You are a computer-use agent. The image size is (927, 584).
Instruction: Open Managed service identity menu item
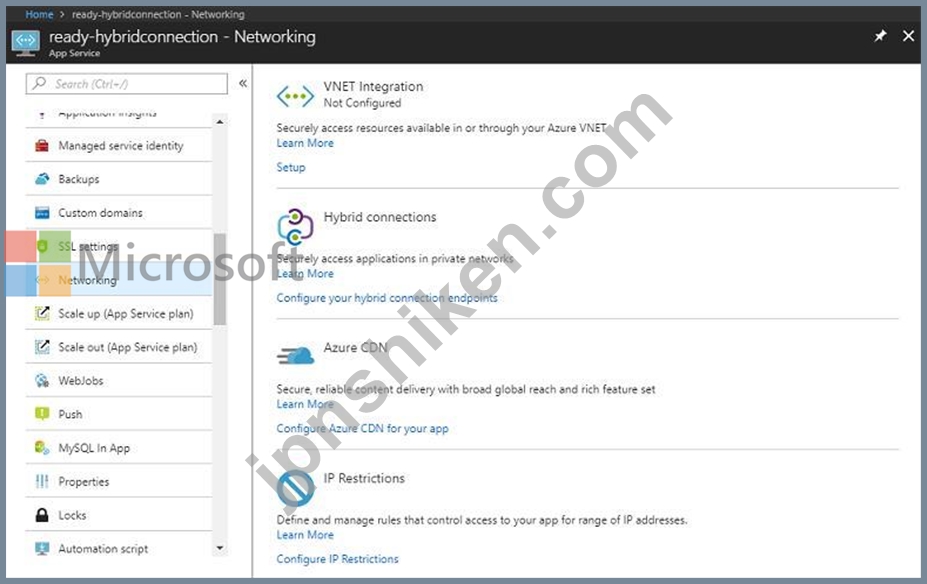pos(119,145)
